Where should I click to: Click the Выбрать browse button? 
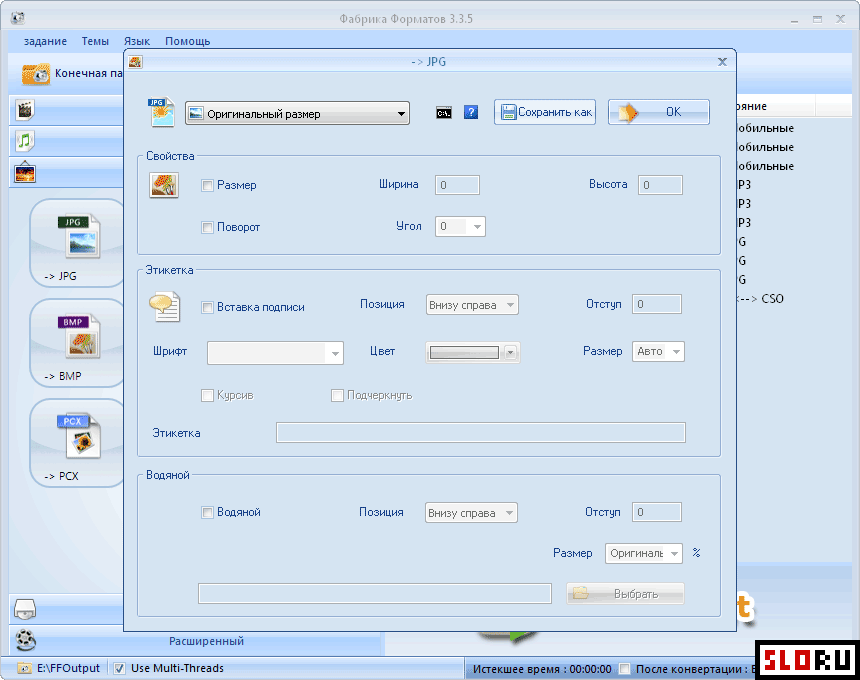(625, 594)
